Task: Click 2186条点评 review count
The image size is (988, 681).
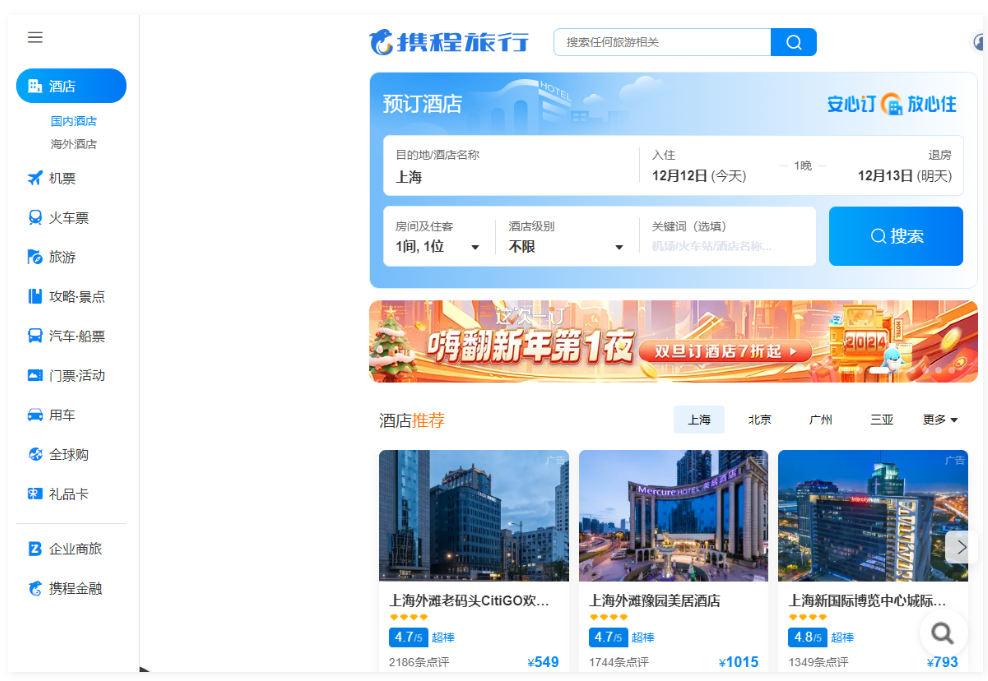Action: [x=419, y=662]
